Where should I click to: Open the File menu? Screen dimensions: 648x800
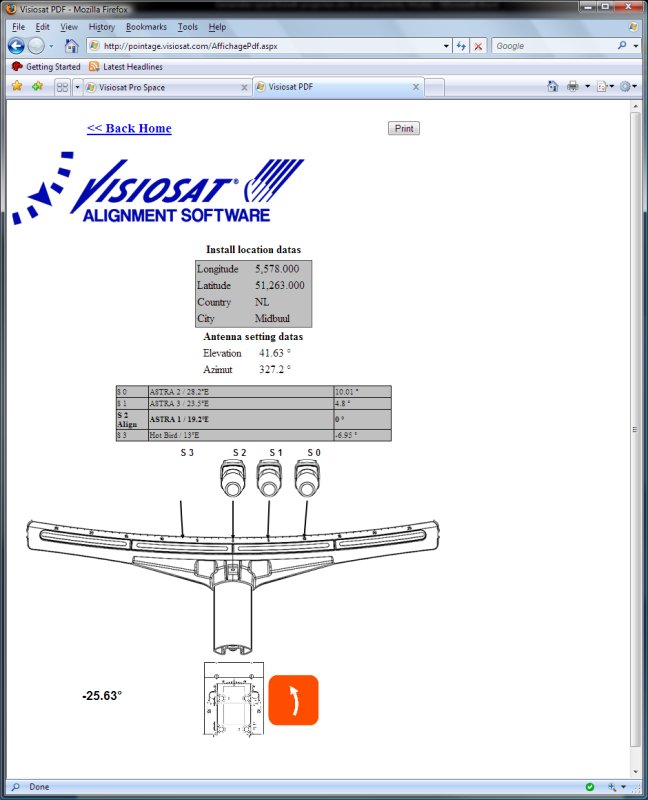(x=18, y=27)
